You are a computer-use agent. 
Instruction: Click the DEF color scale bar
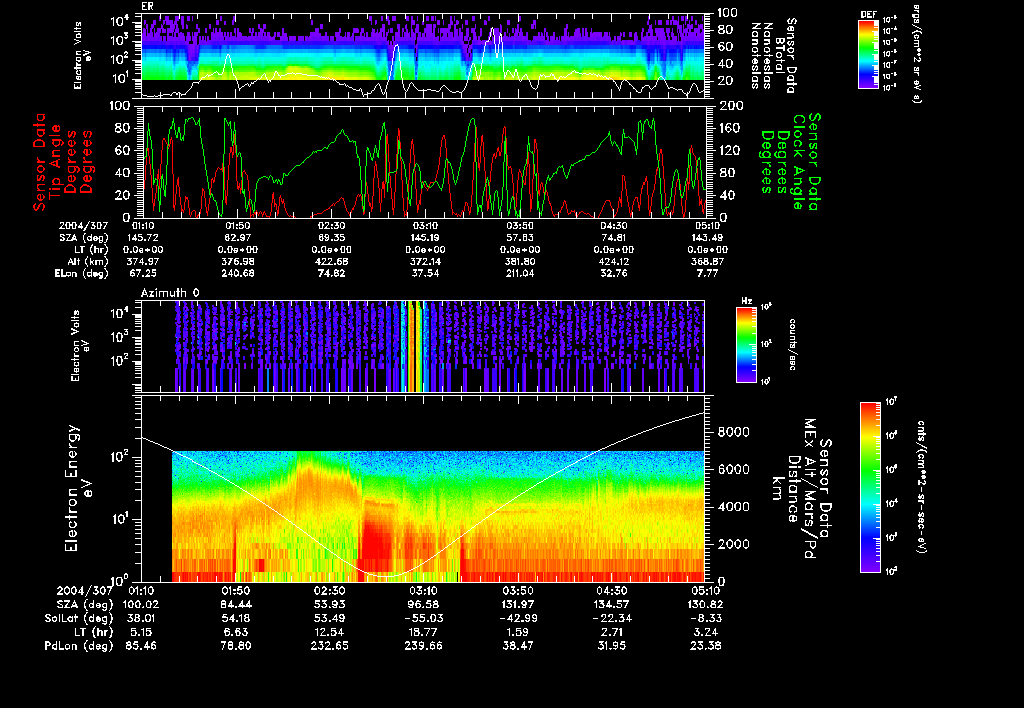click(x=868, y=54)
